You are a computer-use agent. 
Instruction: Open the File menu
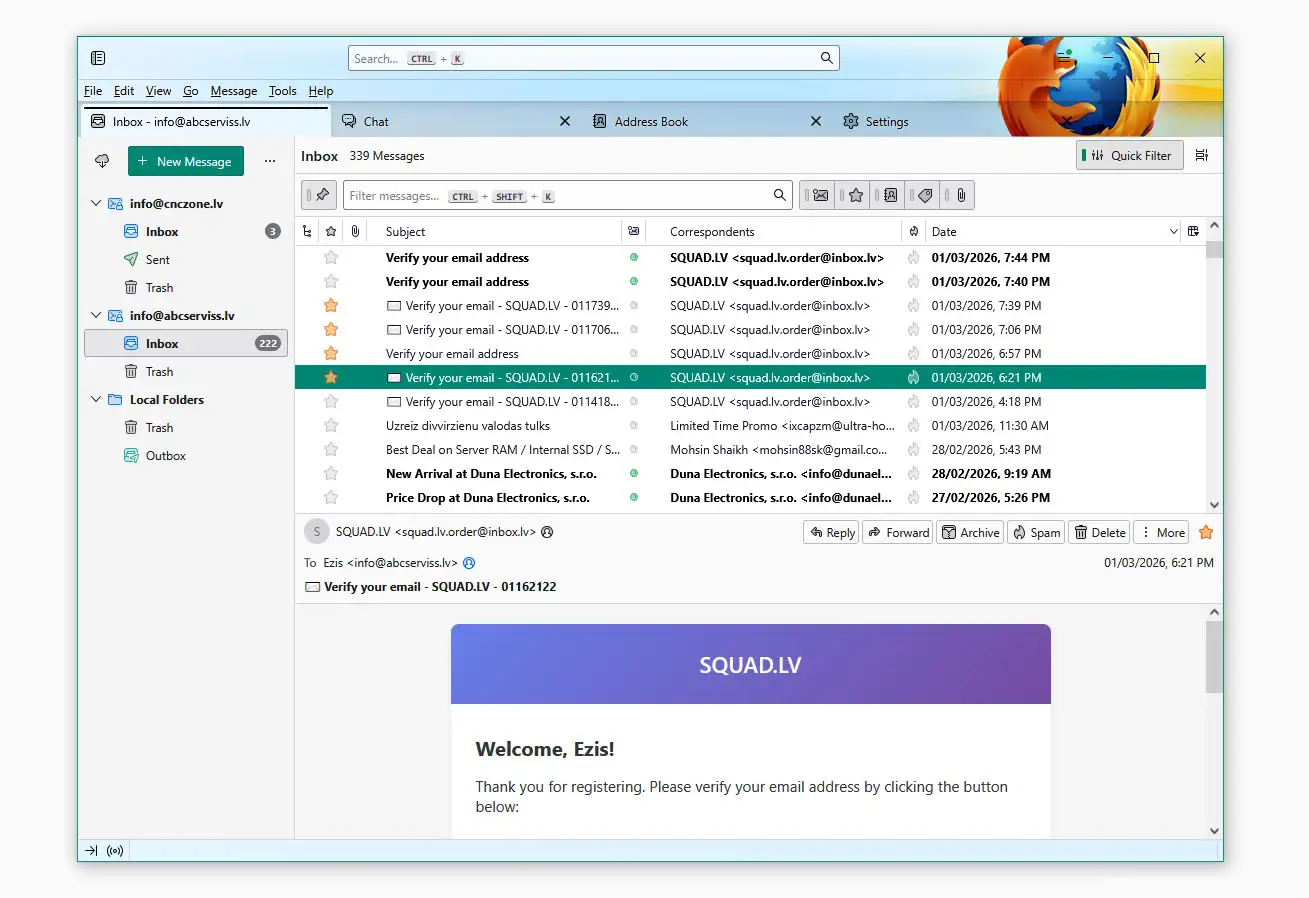click(93, 90)
